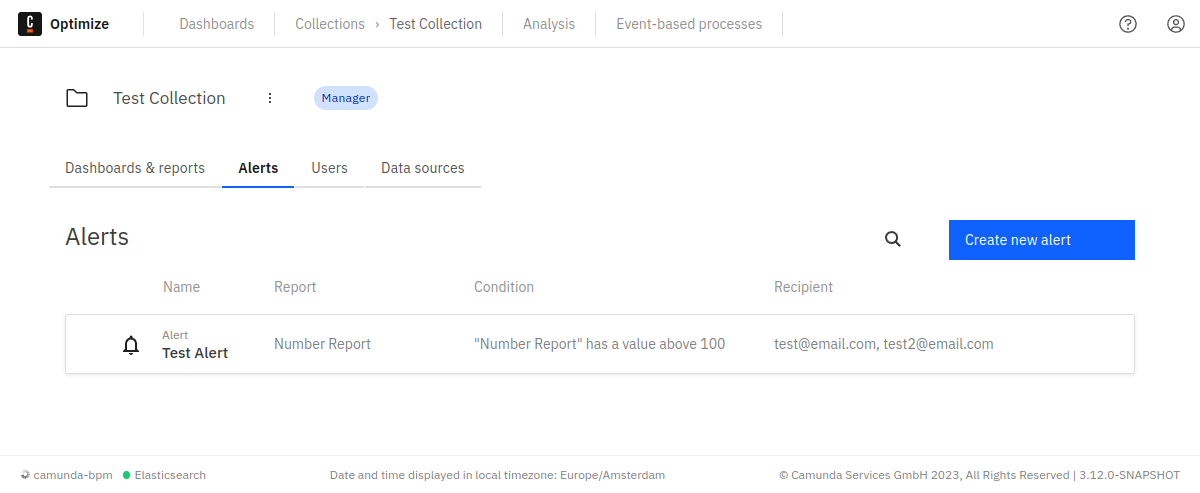The width and height of the screenshot is (1200, 493).
Task: Click the folder icon beside Test Collection
Action: (77, 98)
